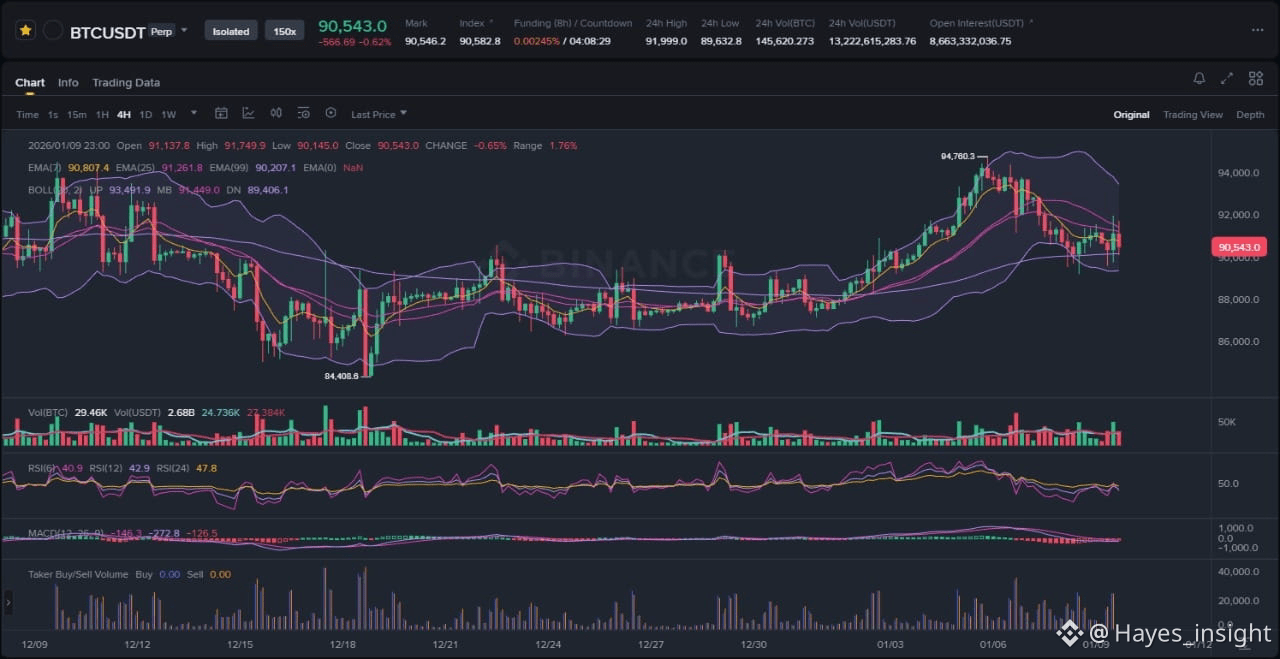Click the Open Interest value 8,663,332,036.75

click(x=970, y=41)
